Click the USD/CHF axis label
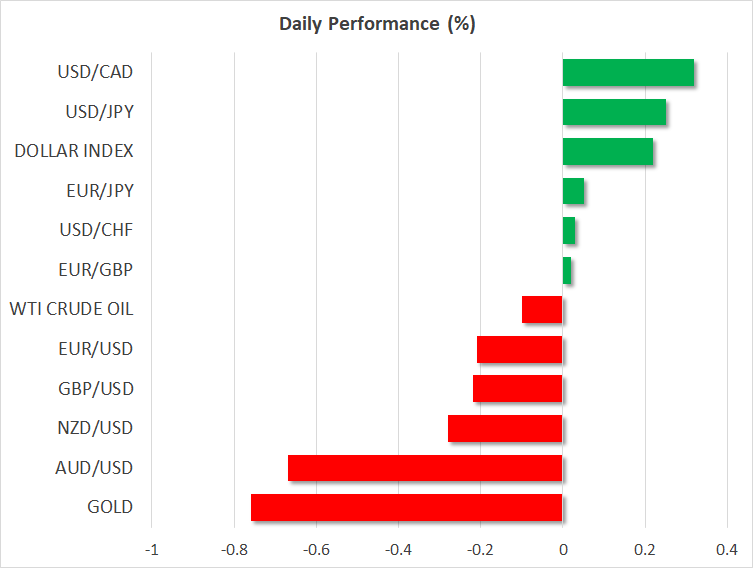 pos(95,230)
